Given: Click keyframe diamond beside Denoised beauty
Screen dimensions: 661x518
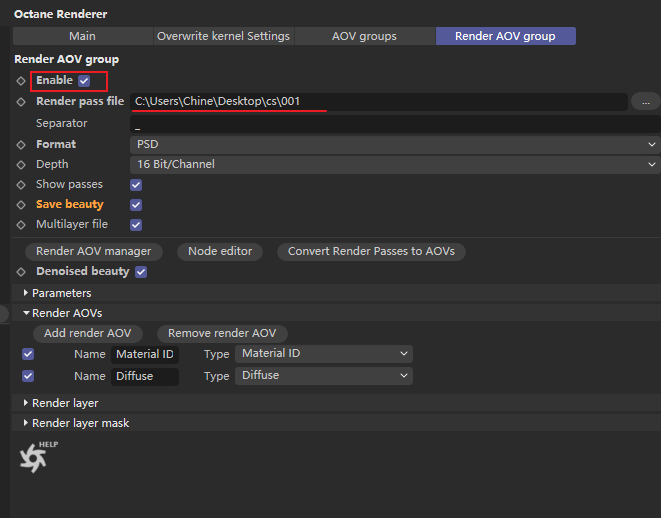Looking at the screenshot, I should tap(21, 272).
